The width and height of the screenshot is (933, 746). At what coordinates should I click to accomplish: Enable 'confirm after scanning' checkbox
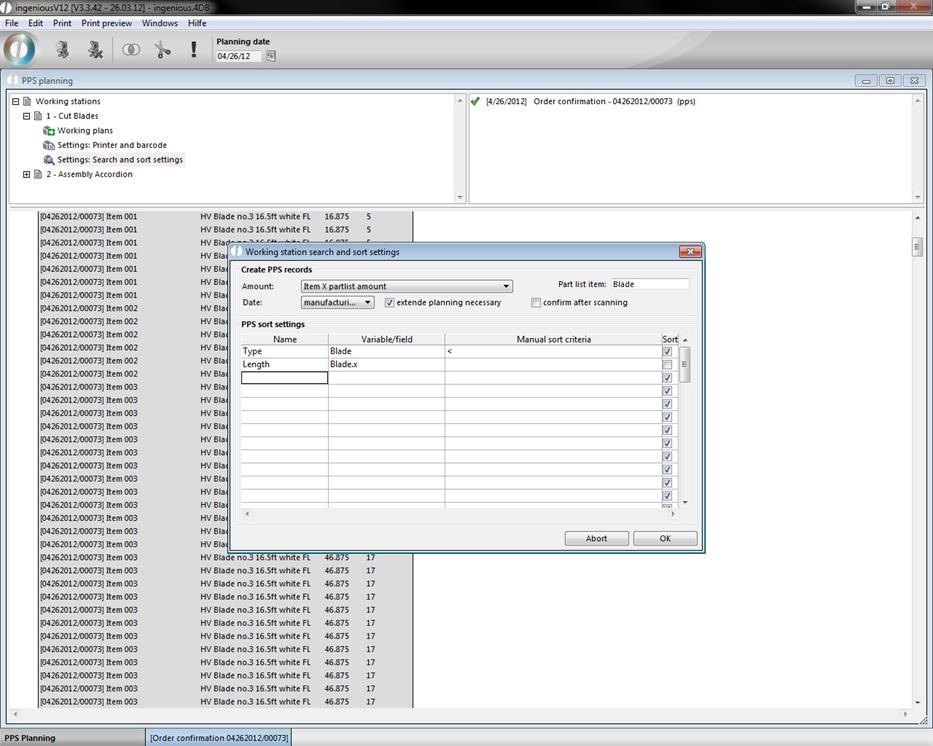pos(536,302)
